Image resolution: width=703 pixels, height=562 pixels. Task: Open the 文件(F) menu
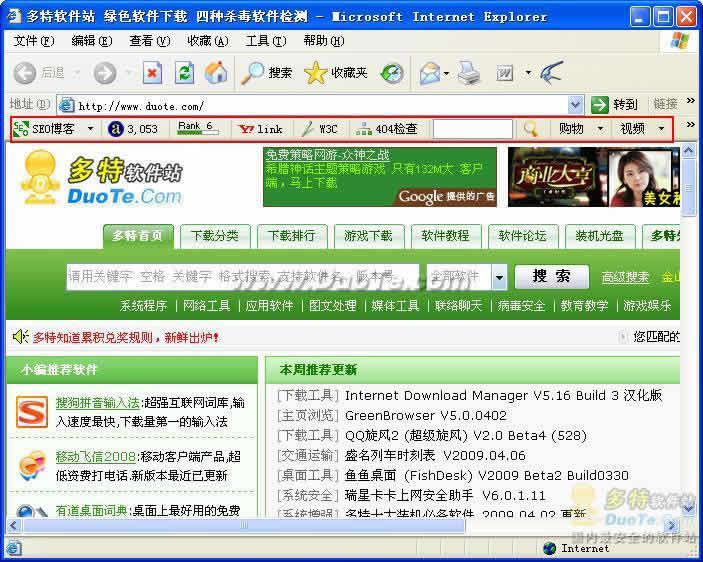point(34,41)
